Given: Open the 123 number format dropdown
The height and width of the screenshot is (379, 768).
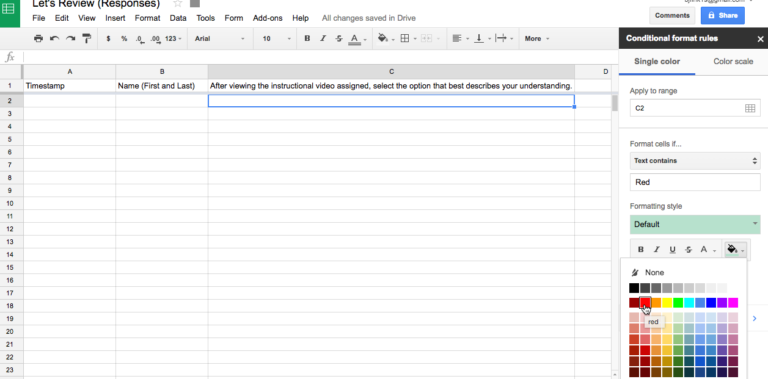Looking at the screenshot, I should (x=173, y=38).
